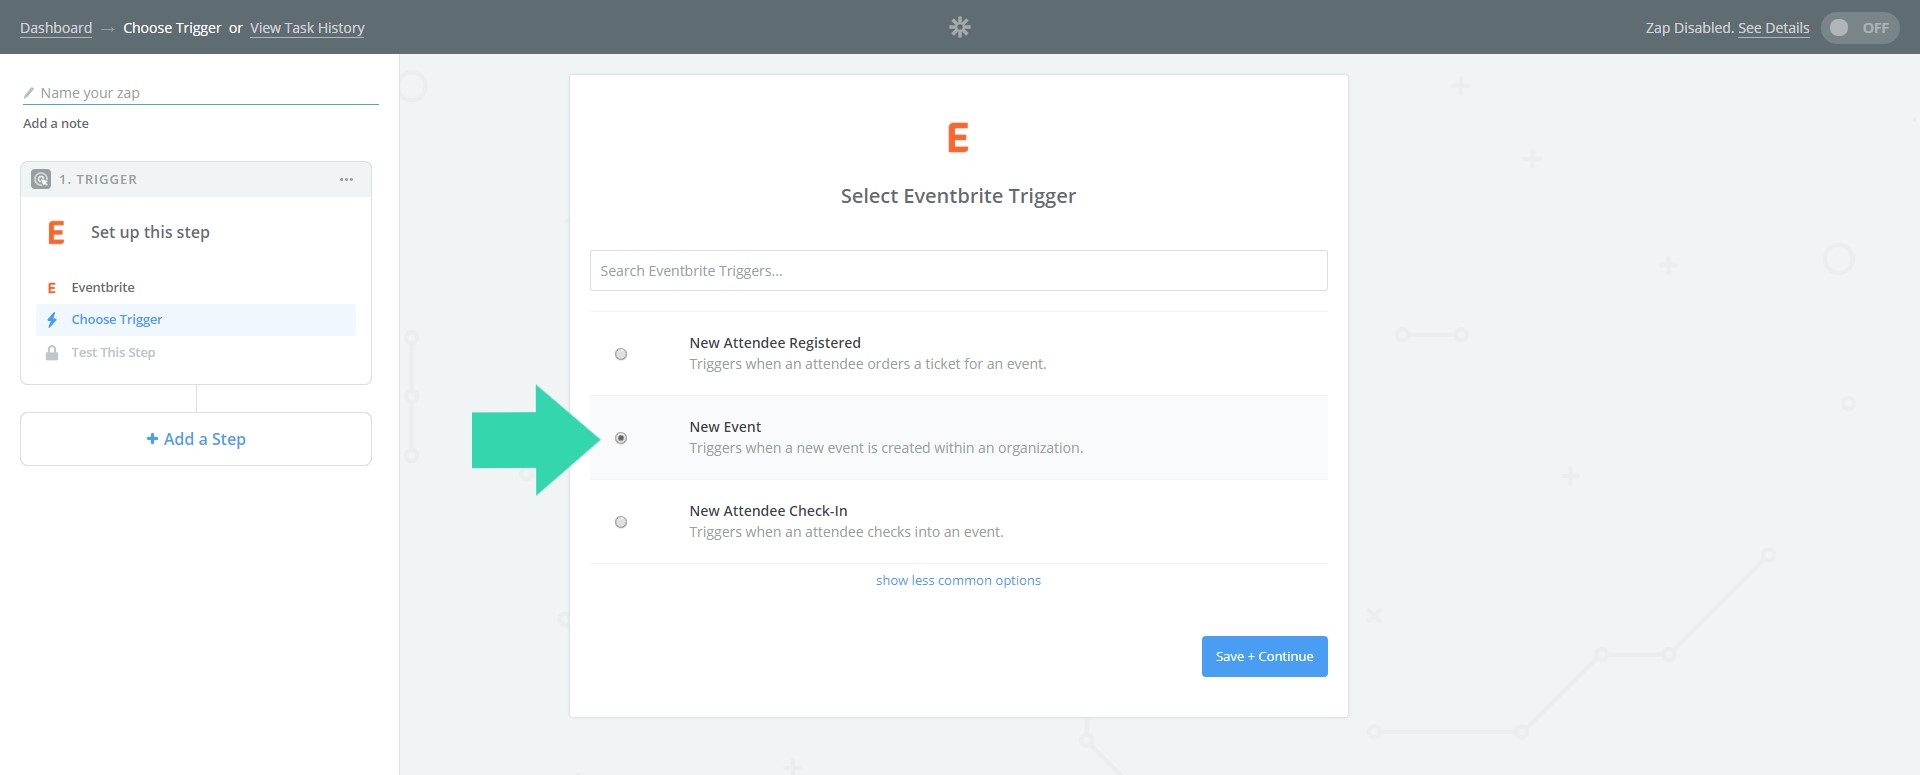1920x775 pixels.
Task: Click the small Eventbrite app icon in sidebar
Action: [52, 288]
